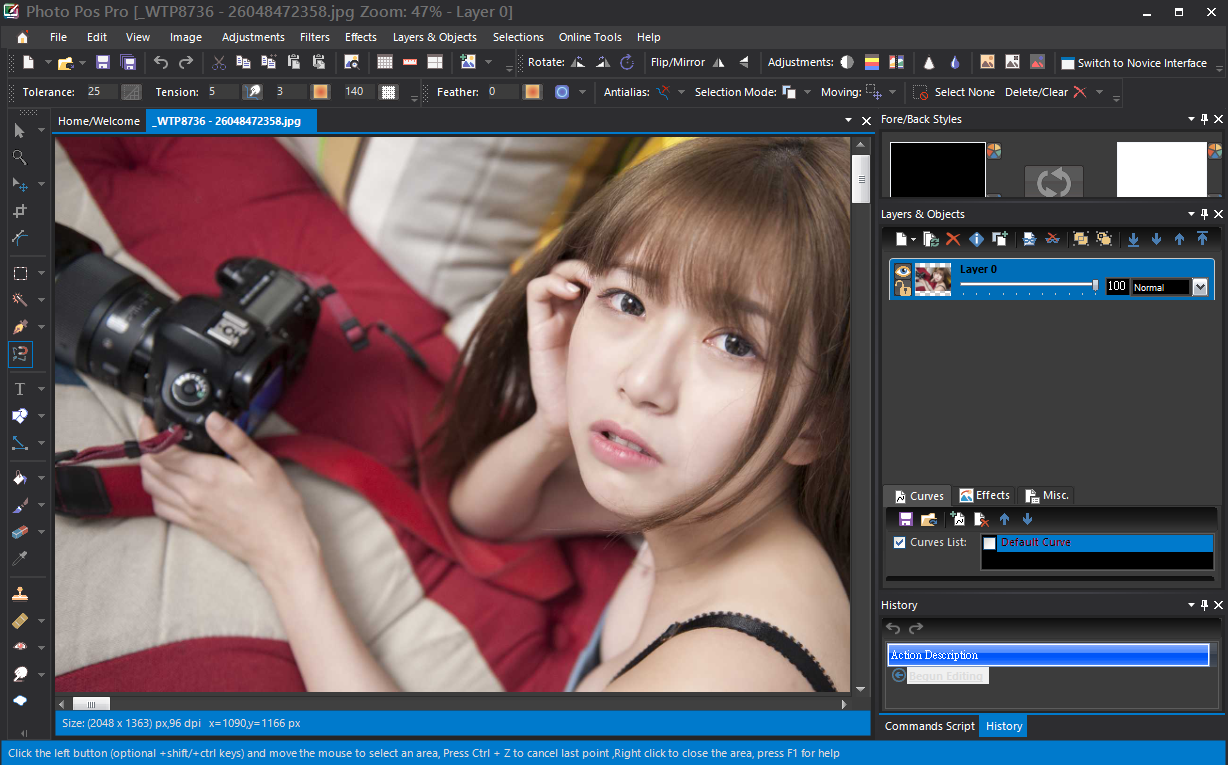Click the Blur water drop icon
1228x765 pixels.
[955, 62]
